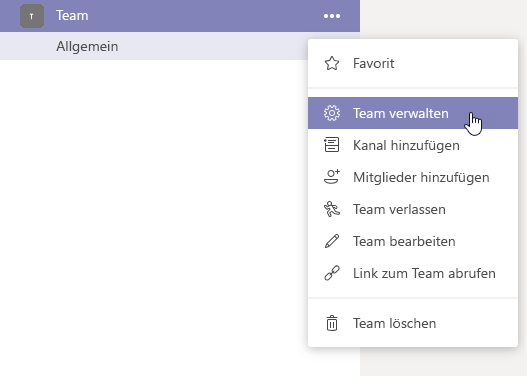Choose Team bearbeiten from the context menu
This screenshot has width=527, height=376.
pyautogui.click(x=413, y=241)
